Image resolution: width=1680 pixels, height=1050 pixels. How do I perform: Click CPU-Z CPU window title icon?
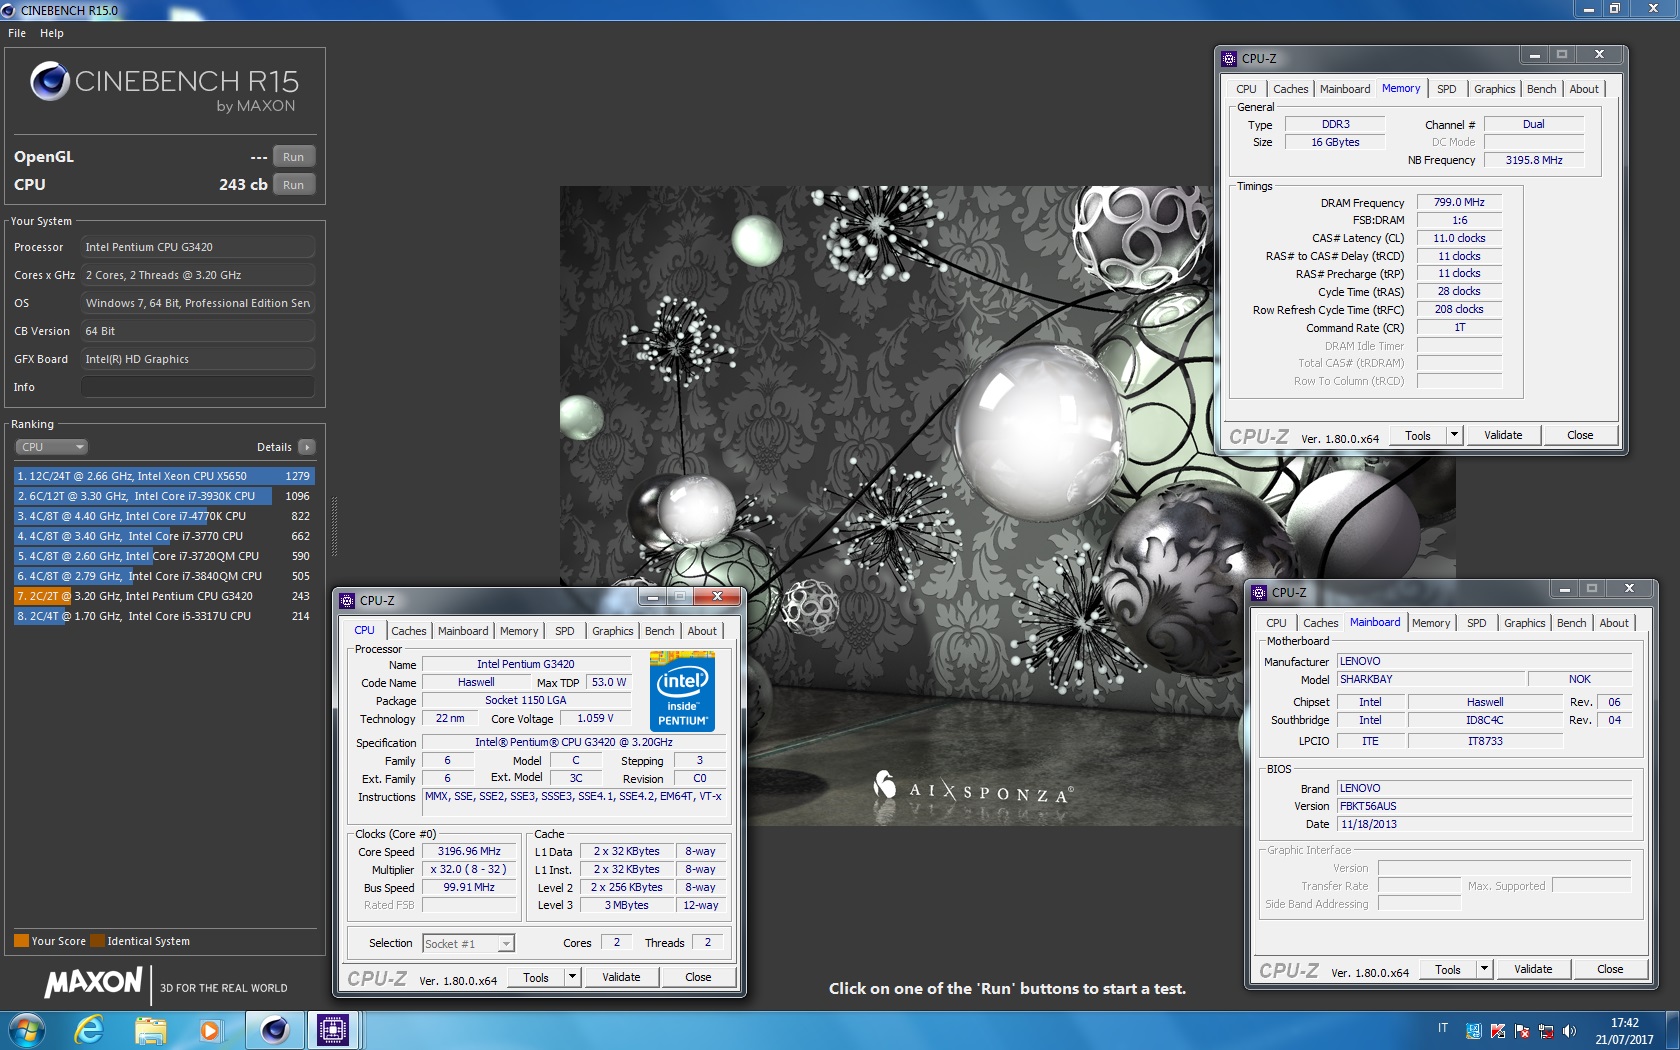click(x=347, y=601)
